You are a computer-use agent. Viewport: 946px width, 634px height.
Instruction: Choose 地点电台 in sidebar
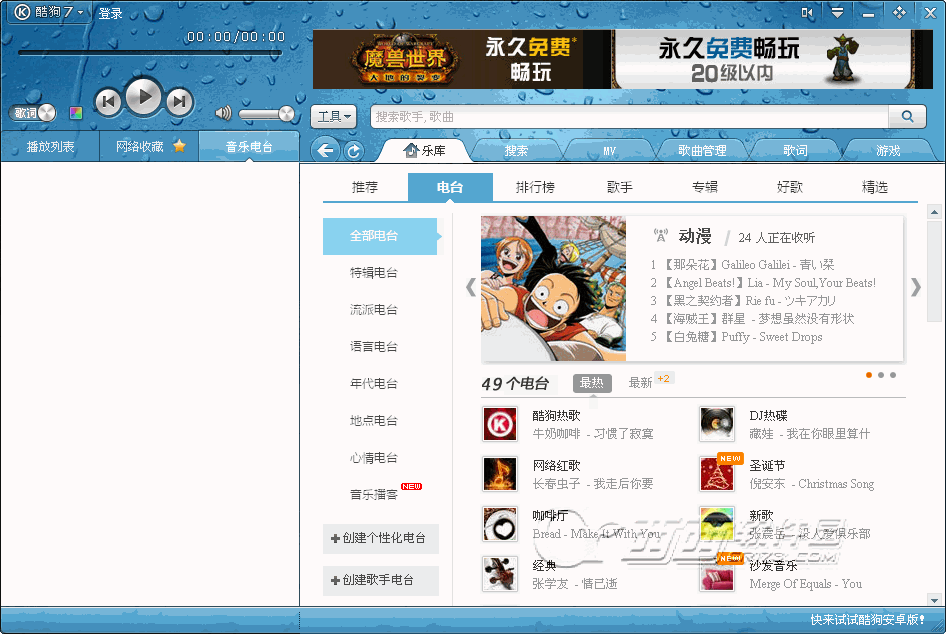click(x=374, y=420)
